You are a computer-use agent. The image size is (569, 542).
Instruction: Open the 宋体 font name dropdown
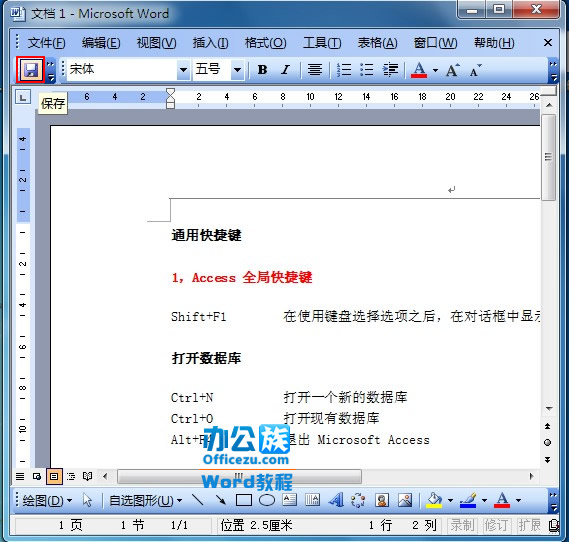click(183, 69)
